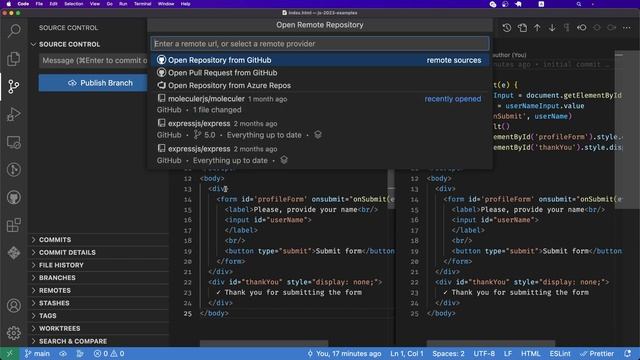Select Open Repository from Azure Repos
Viewport: 640px width, 360px height.
tap(320, 85)
